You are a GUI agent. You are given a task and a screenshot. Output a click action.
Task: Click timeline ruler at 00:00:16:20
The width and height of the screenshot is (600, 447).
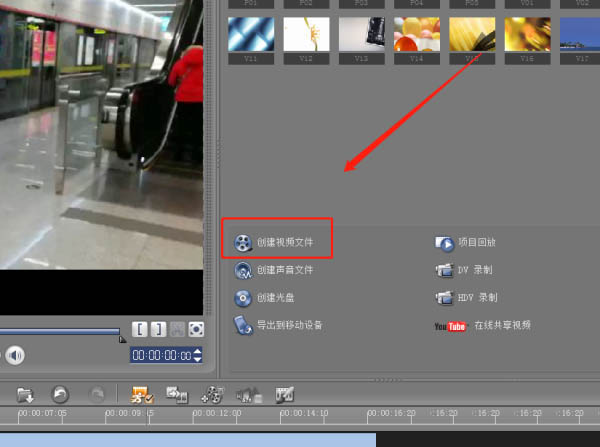(391, 413)
